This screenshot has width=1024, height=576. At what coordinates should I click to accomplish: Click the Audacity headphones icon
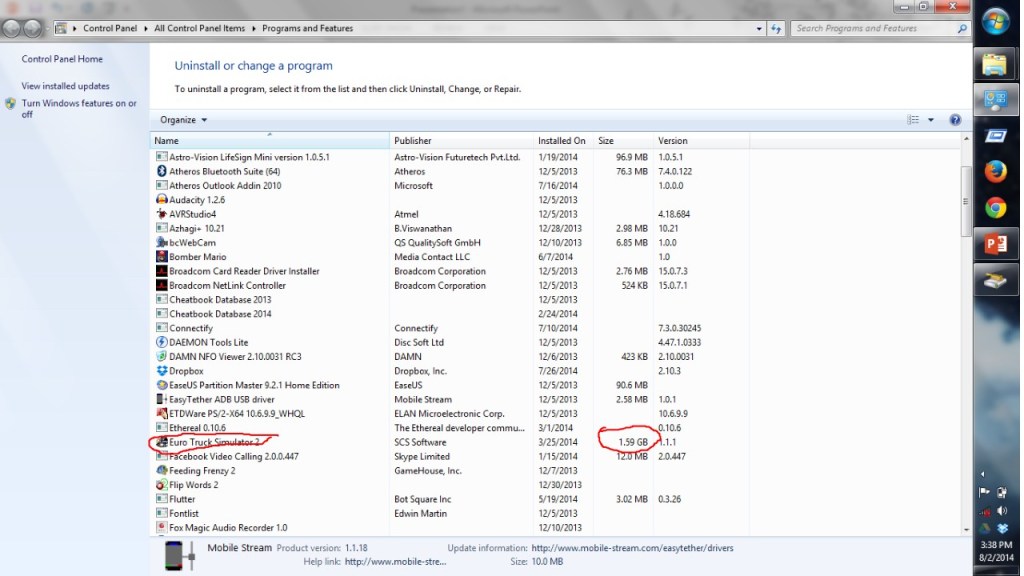(161, 200)
